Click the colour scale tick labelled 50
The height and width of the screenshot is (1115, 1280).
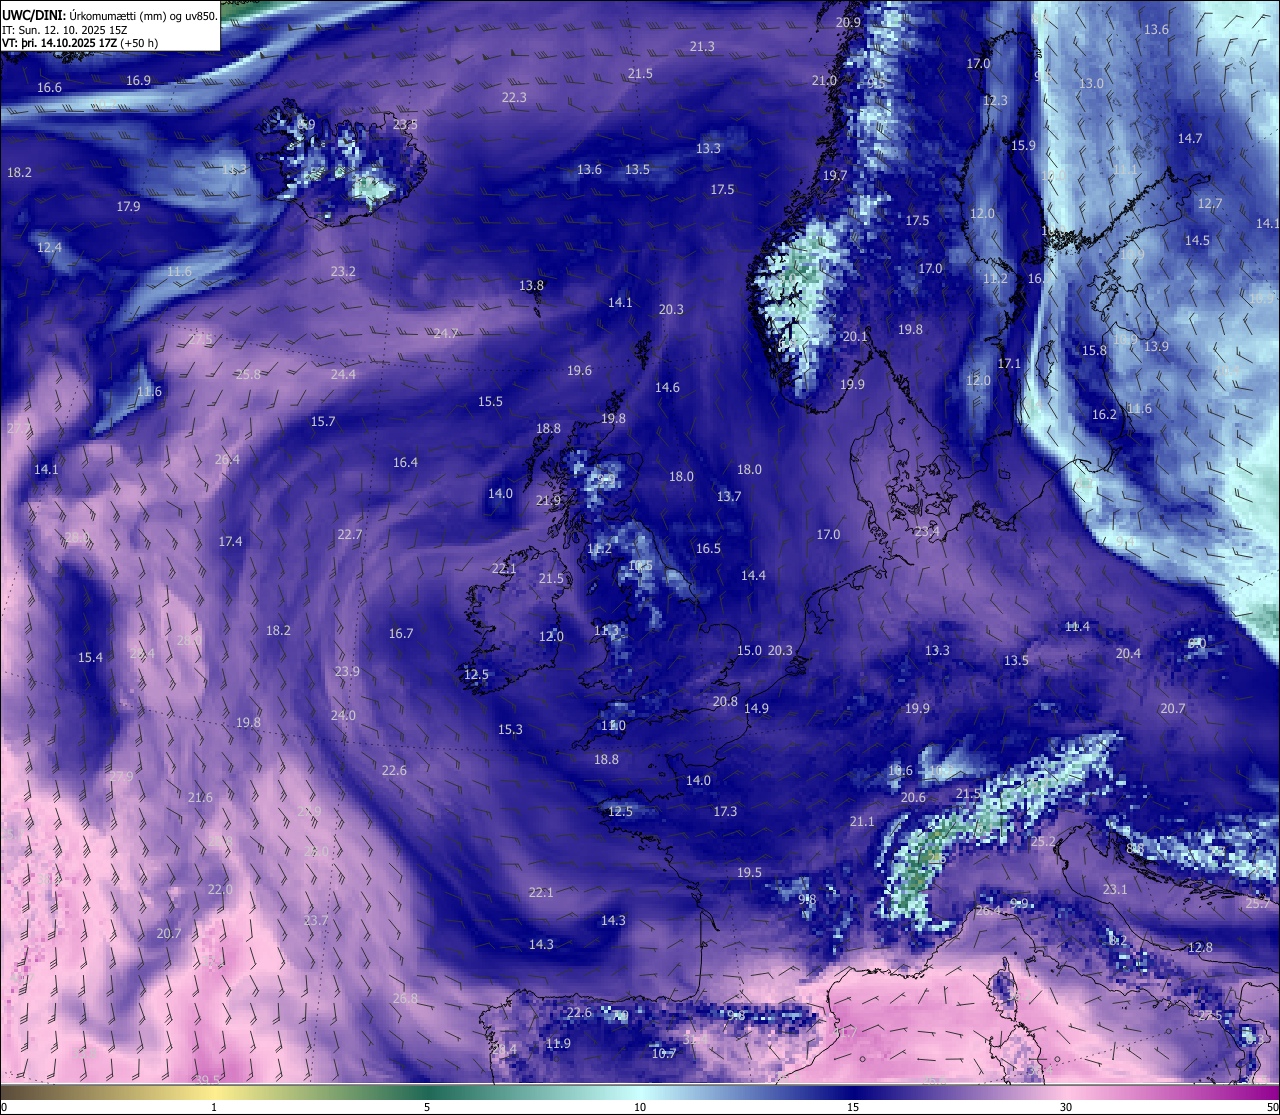1272,1107
